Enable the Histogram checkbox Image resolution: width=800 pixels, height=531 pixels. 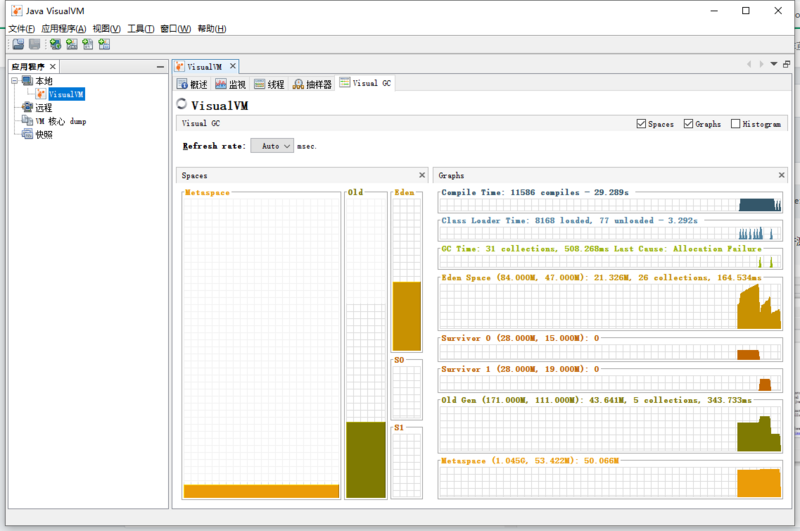click(x=735, y=123)
